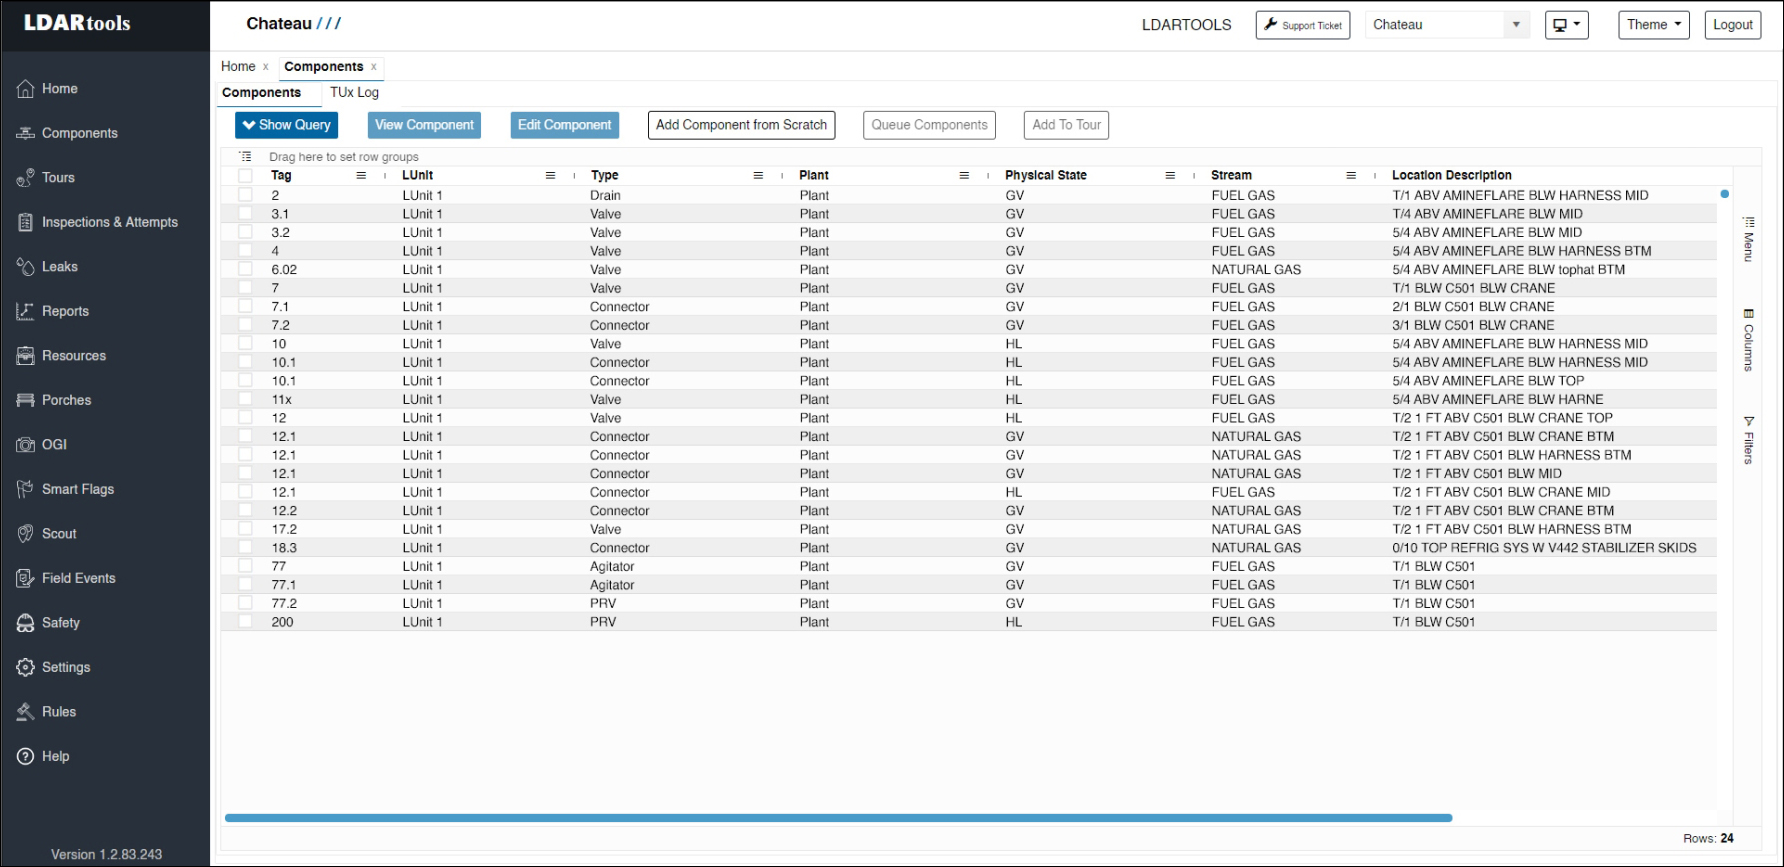1784x867 pixels.
Task: Click the OGI camera icon
Action: coord(26,445)
